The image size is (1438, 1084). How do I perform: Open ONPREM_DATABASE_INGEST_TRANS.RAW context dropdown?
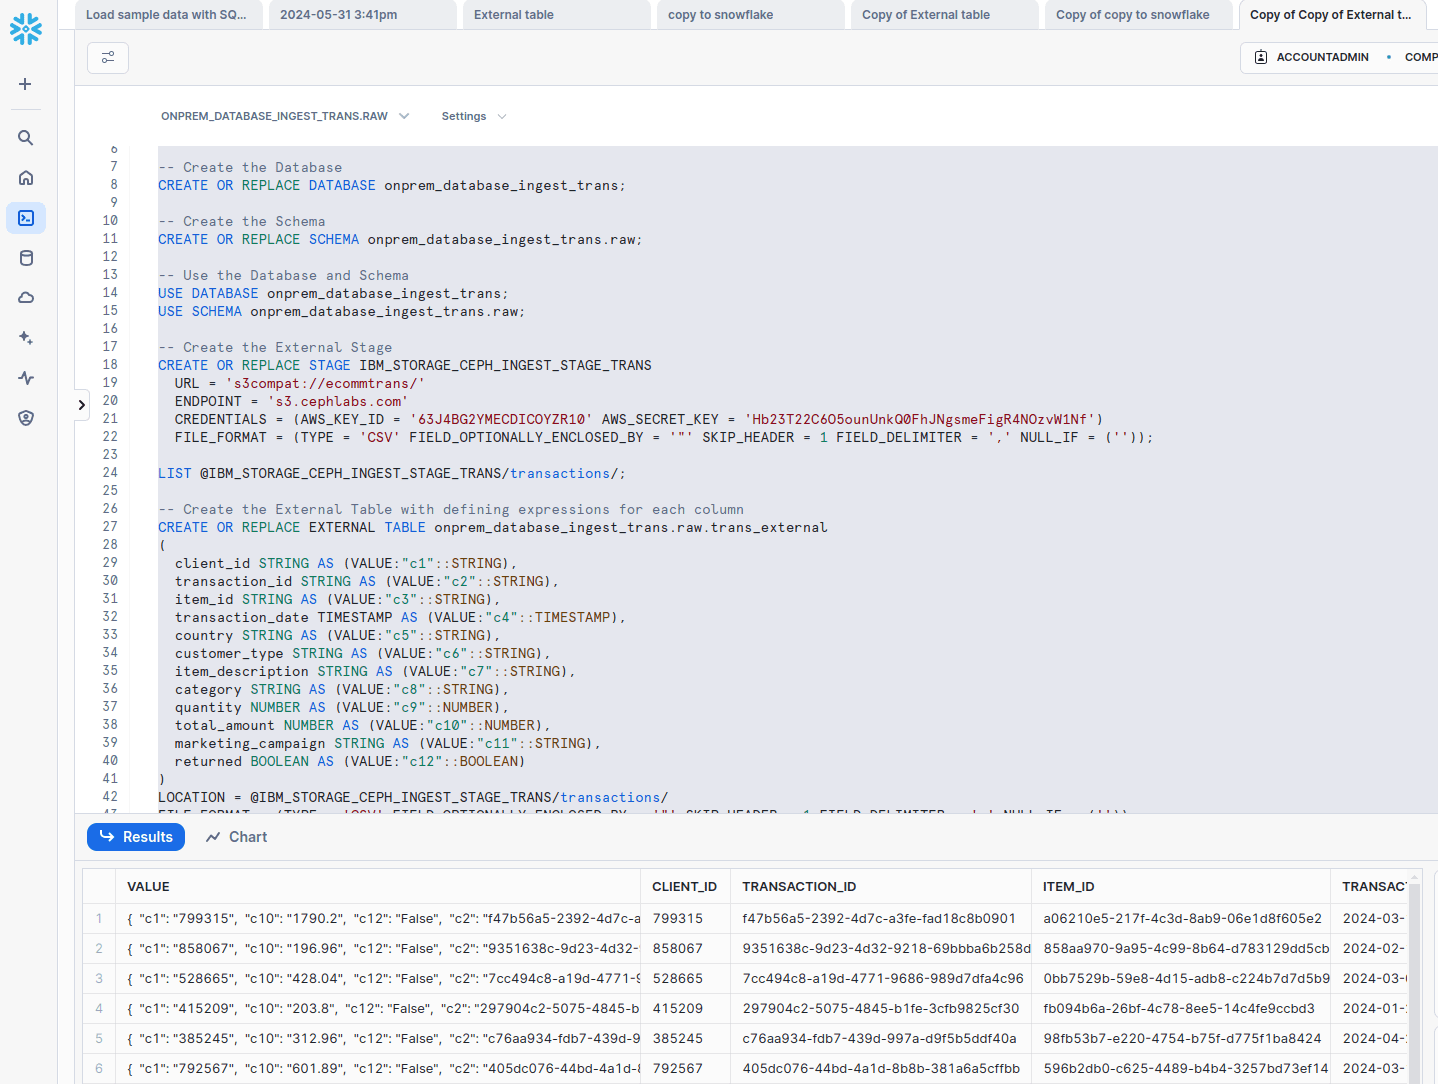coord(285,116)
